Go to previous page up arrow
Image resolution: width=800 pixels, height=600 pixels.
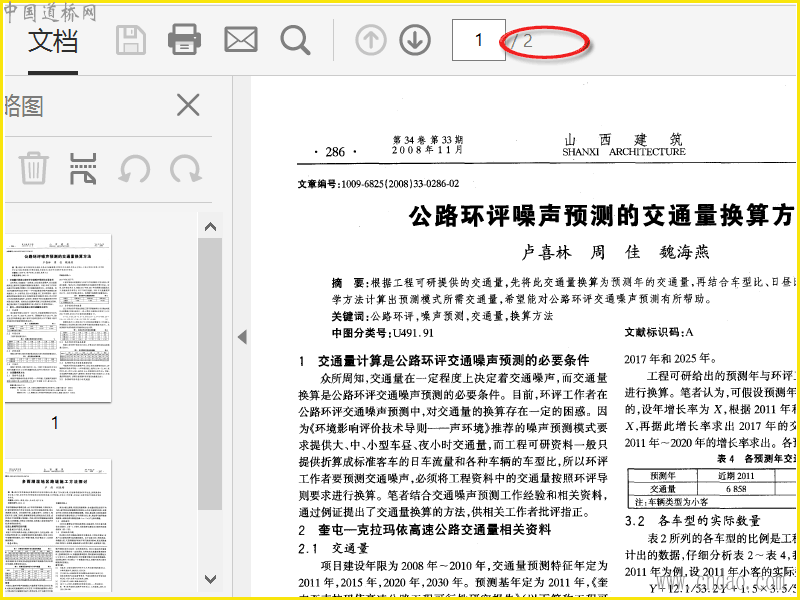371,40
